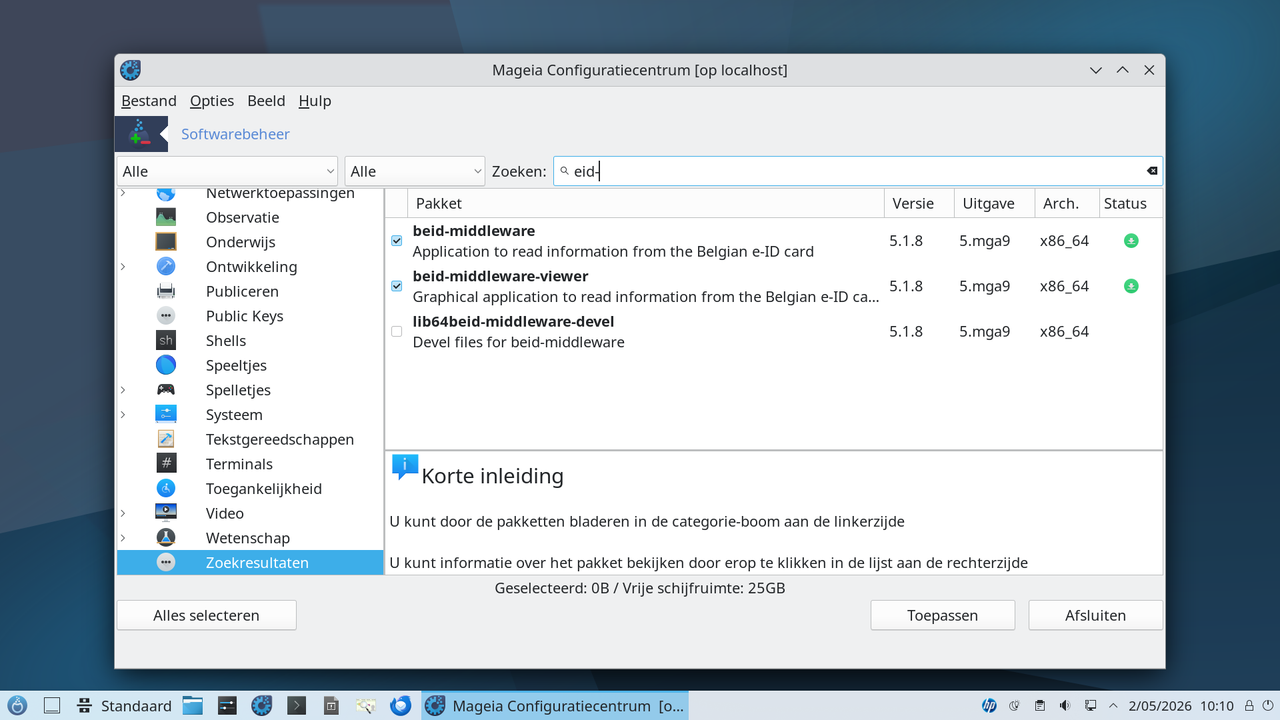Clear the search field with the erase icon

(1152, 171)
